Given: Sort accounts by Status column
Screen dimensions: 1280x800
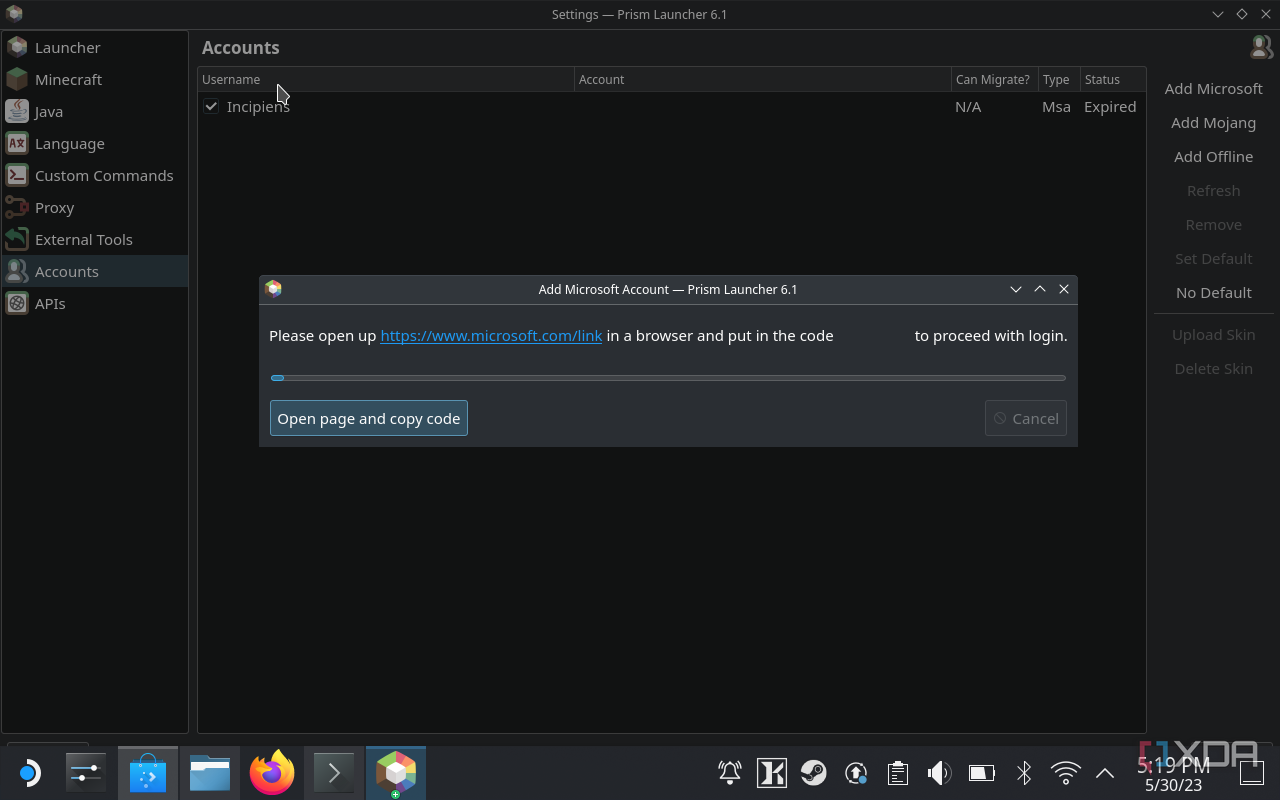Looking at the screenshot, I should pos(1112,79).
